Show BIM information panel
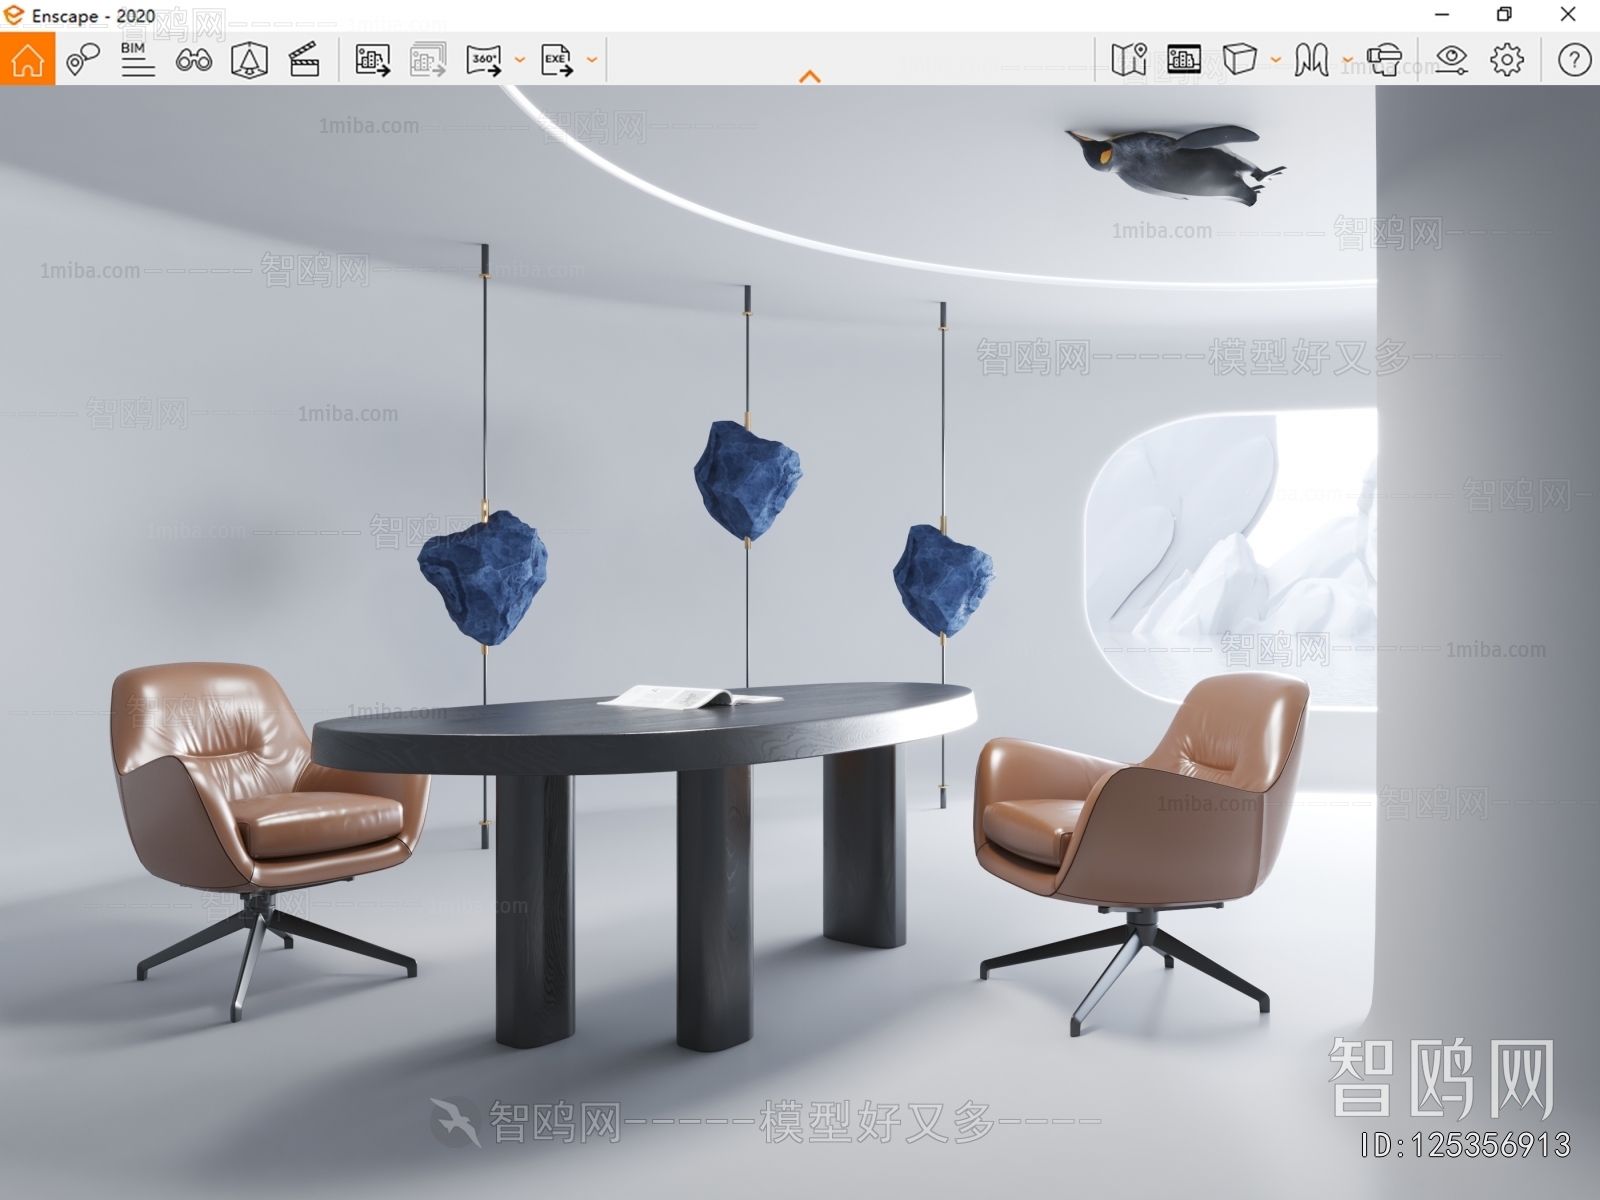The height and width of the screenshot is (1200, 1600). coord(137,60)
